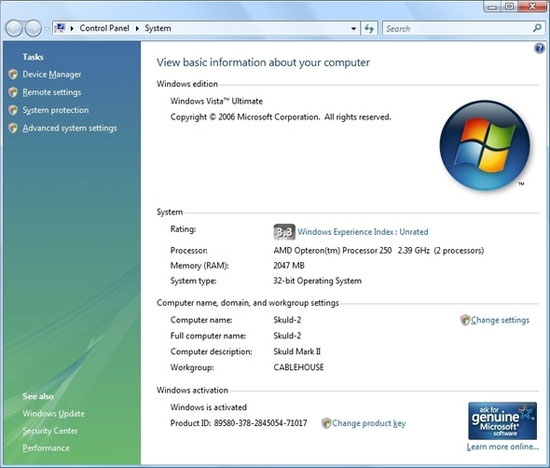Expand the arrow before System breadcrumb
Screen dimensions: 550x468
[x=137, y=28]
